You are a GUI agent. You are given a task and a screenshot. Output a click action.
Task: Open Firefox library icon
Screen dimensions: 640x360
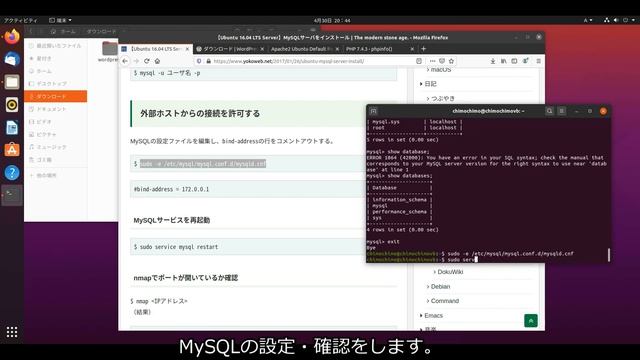(504, 61)
